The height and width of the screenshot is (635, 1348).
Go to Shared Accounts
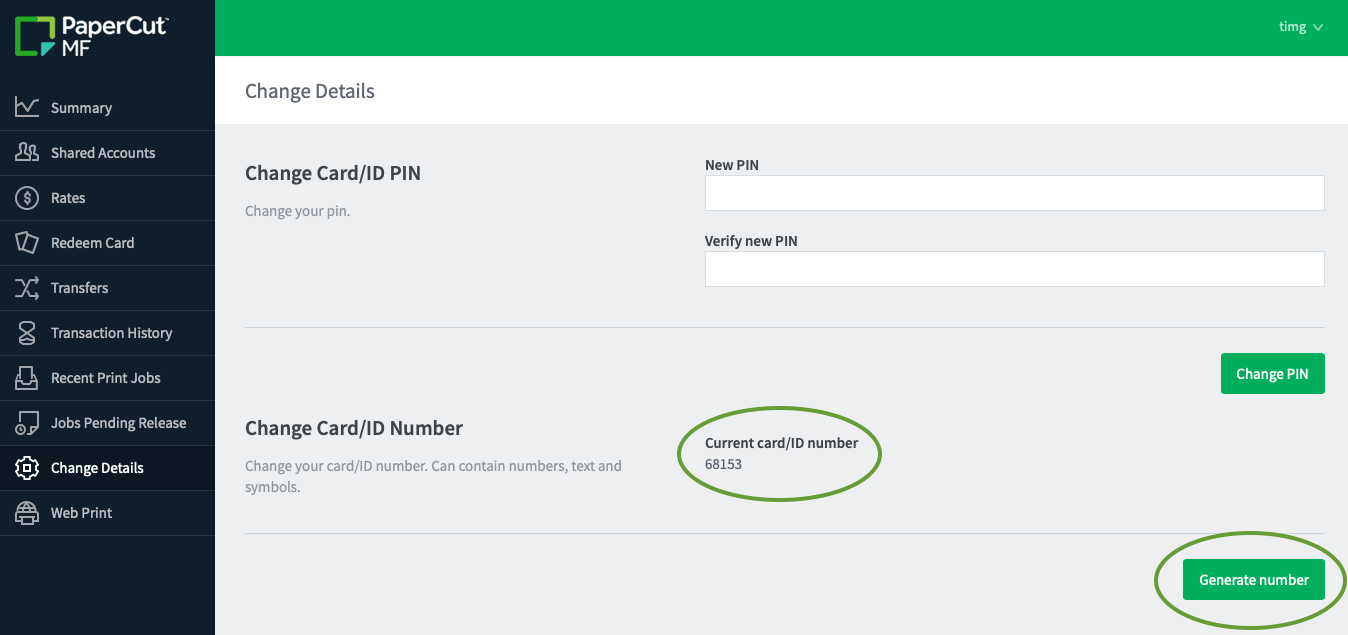pos(107,153)
